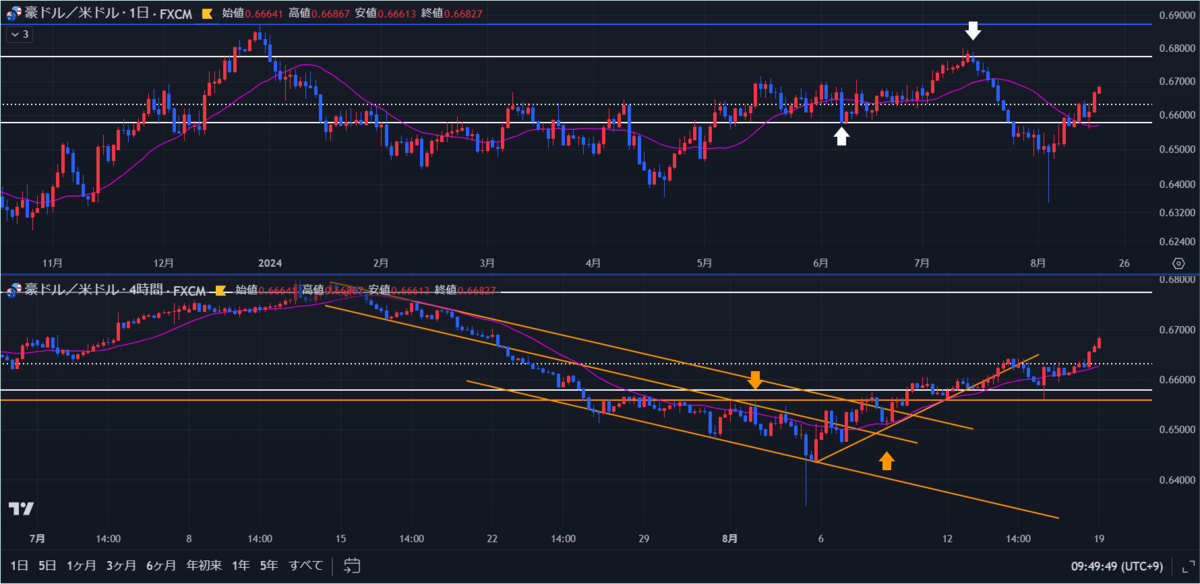Open the go-to-date calendar icon
Image resolution: width=1200 pixels, height=584 pixels.
coord(350,565)
